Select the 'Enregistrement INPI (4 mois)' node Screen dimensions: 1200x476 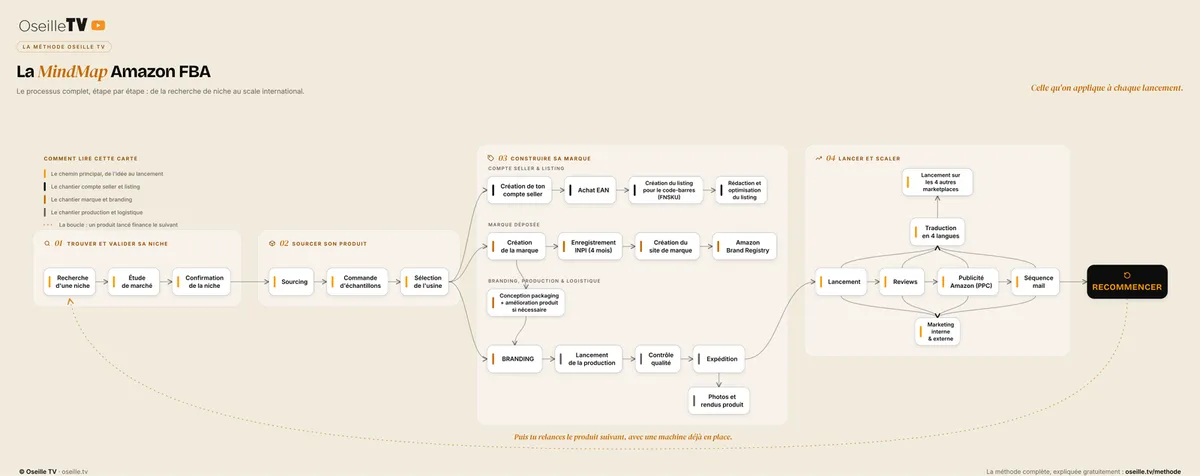coord(590,247)
